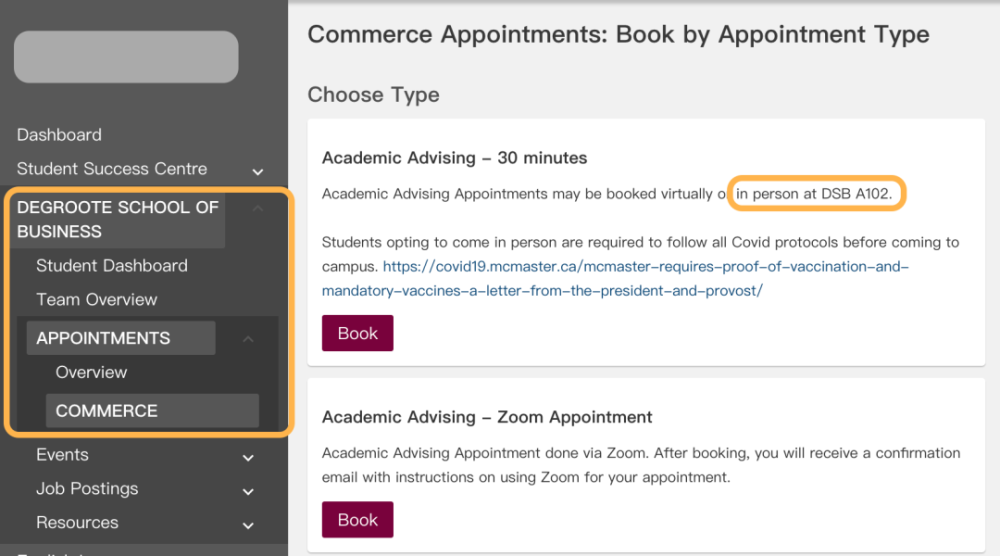This screenshot has height=556, width=1000.
Task: Open the Resources sidebar item
Action: (77, 523)
